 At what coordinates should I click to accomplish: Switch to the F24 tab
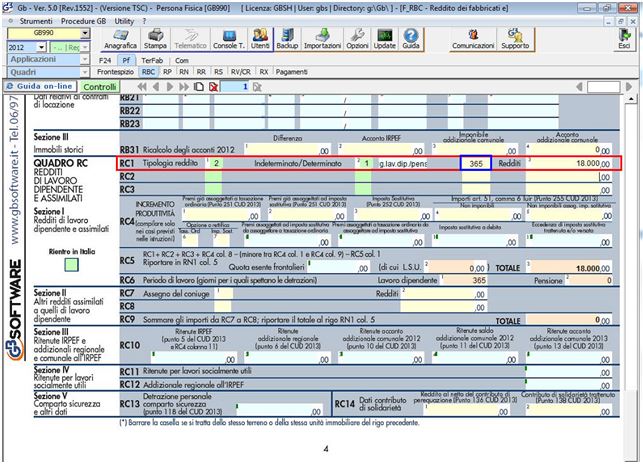point(105,60)
